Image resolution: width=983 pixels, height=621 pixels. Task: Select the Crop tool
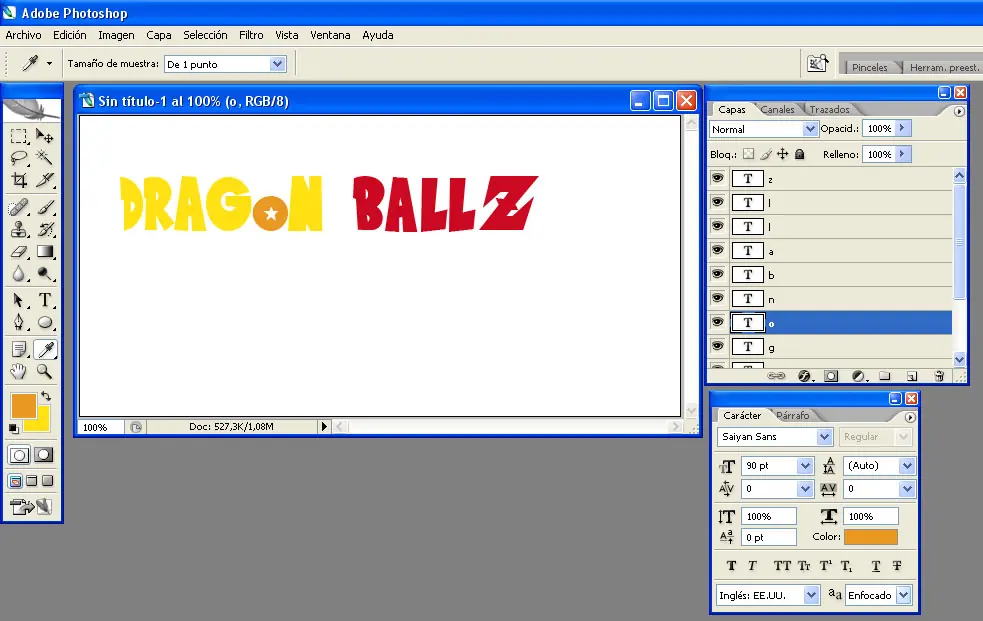[19, 180]
